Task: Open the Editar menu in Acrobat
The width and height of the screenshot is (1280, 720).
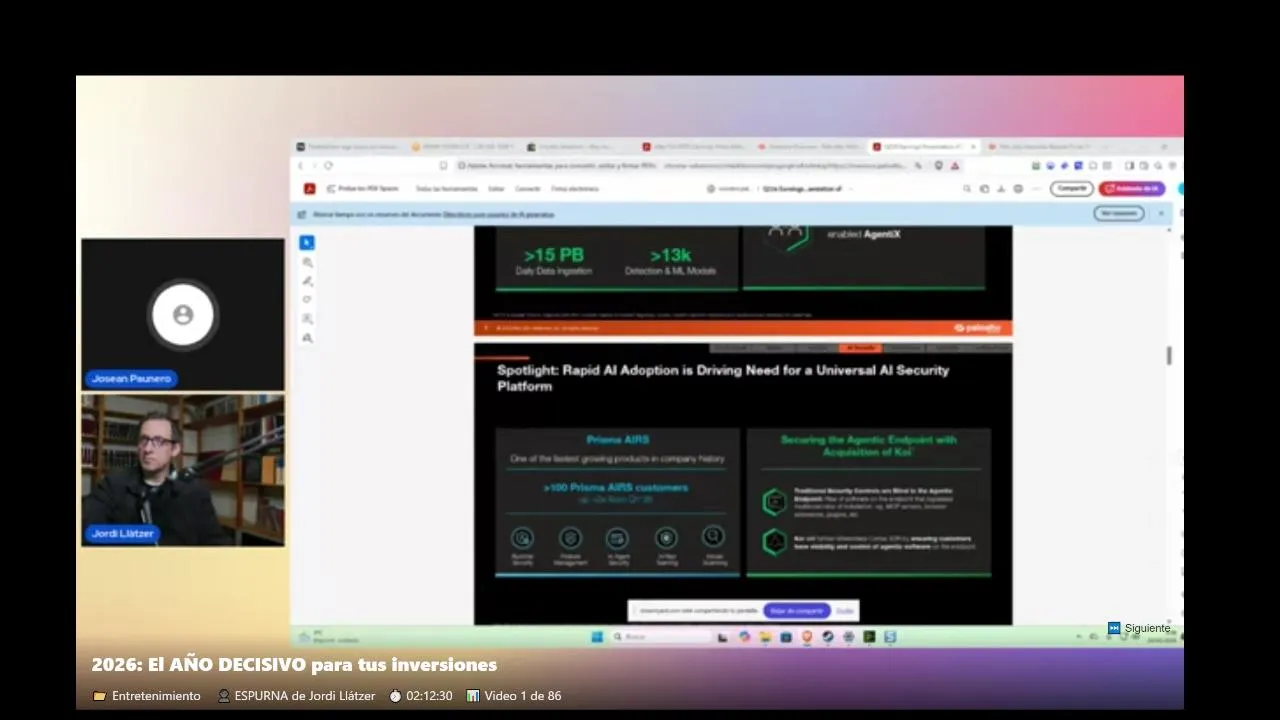Action: [496, 188]
